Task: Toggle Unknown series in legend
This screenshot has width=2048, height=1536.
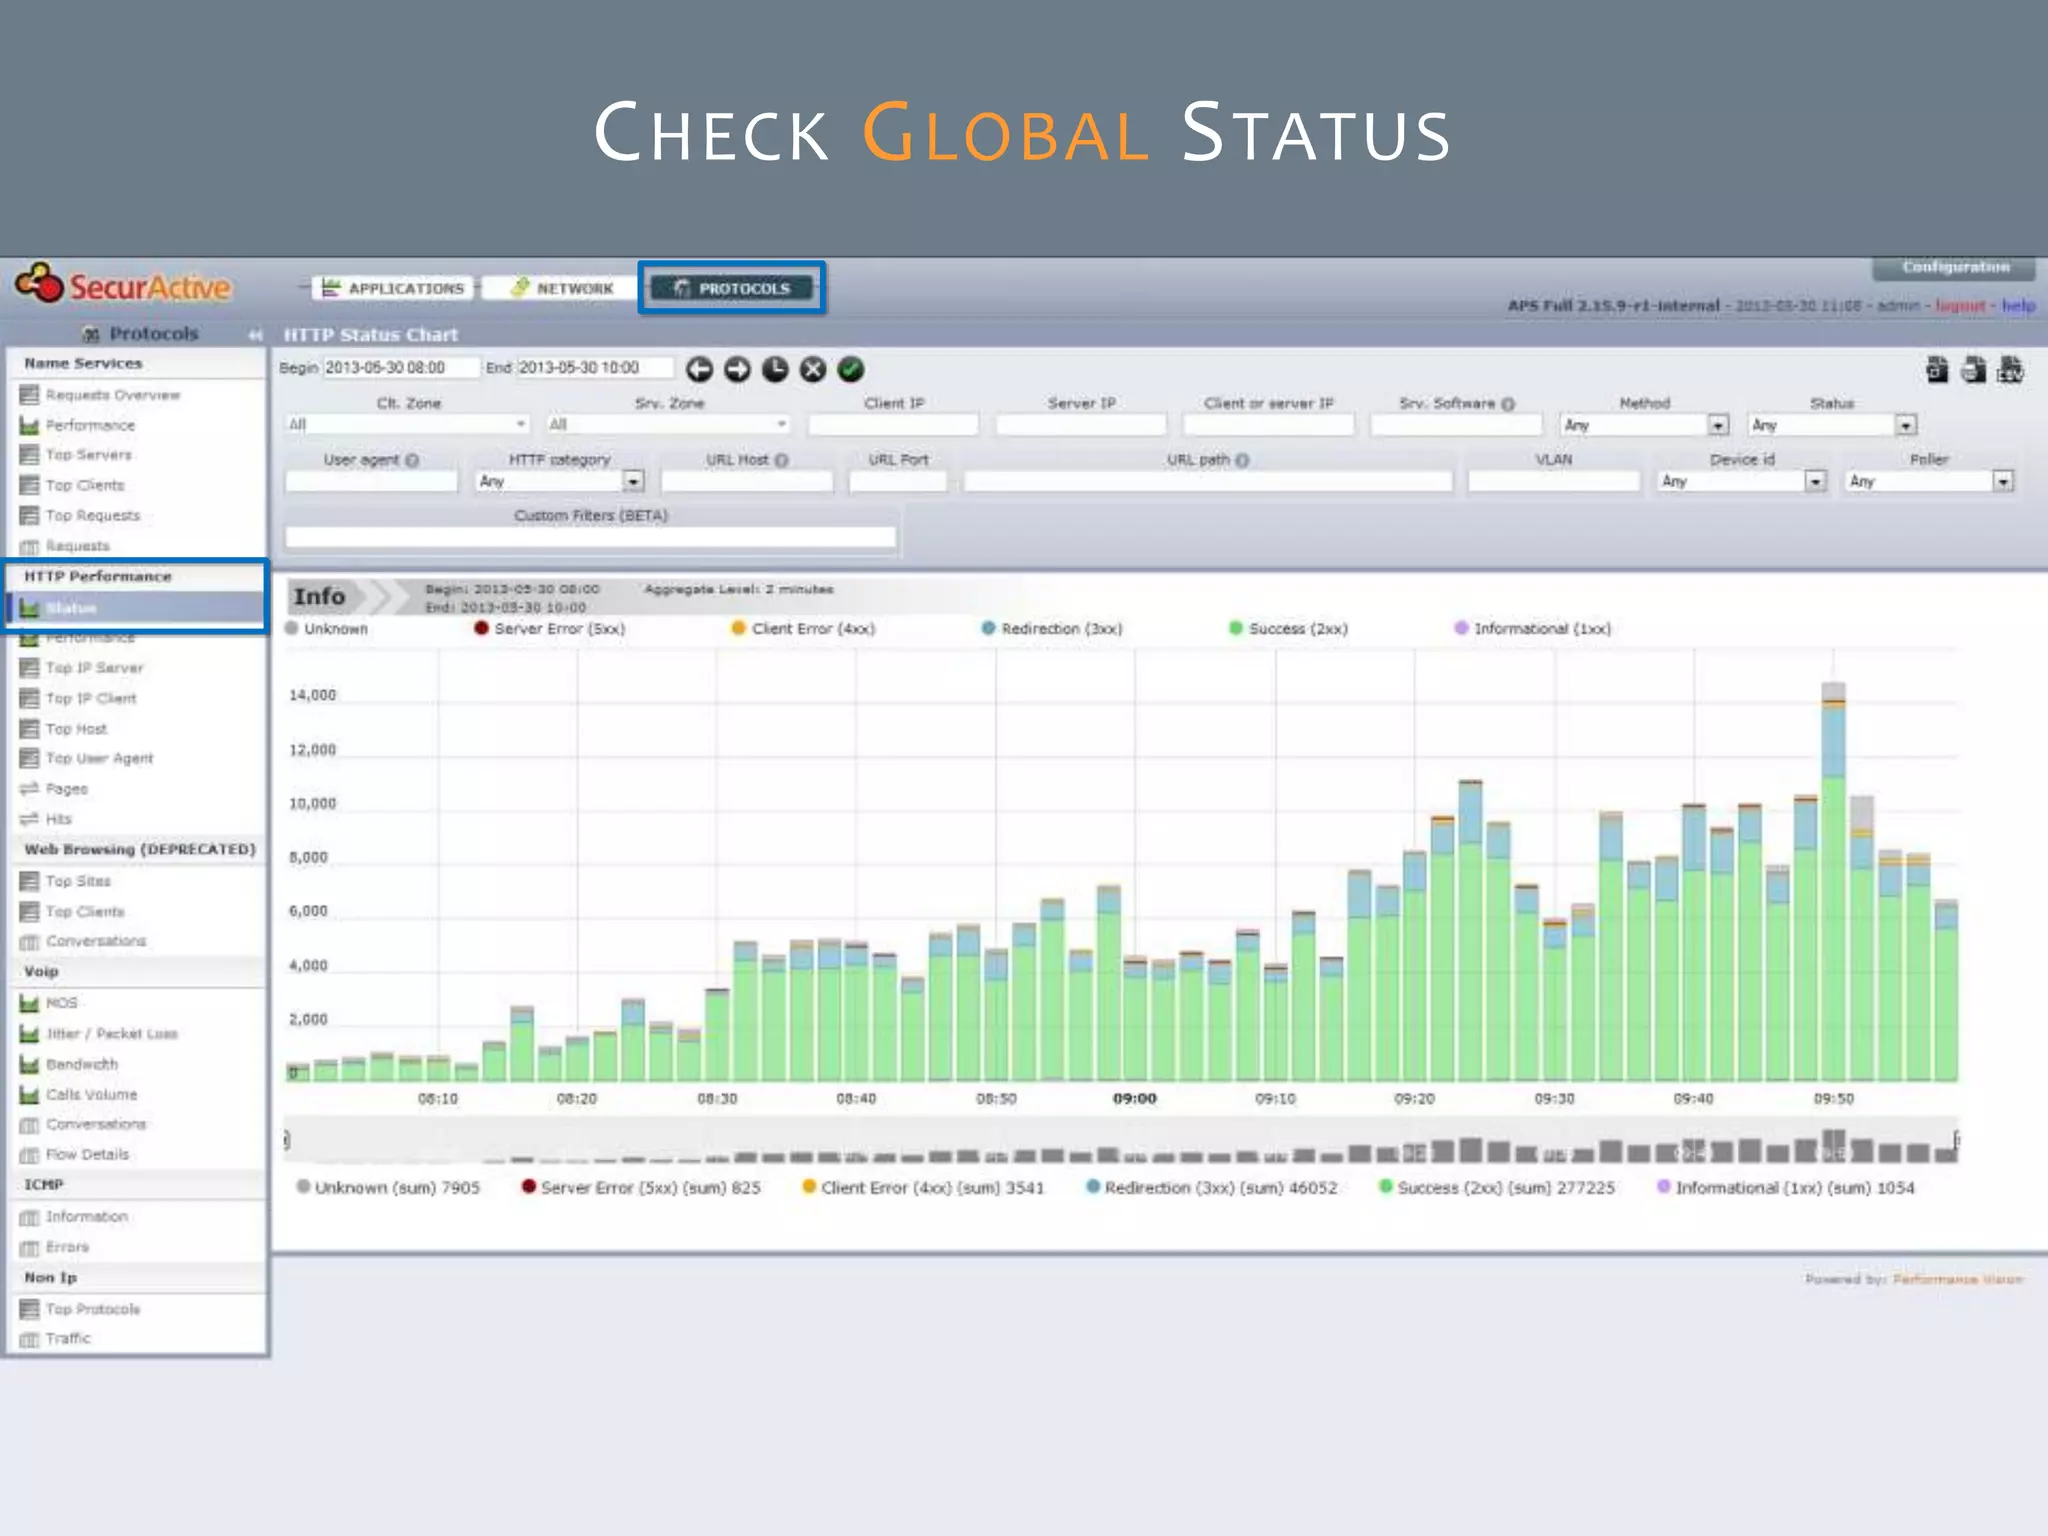Action: pyautogui.click(x=327, y=628)
